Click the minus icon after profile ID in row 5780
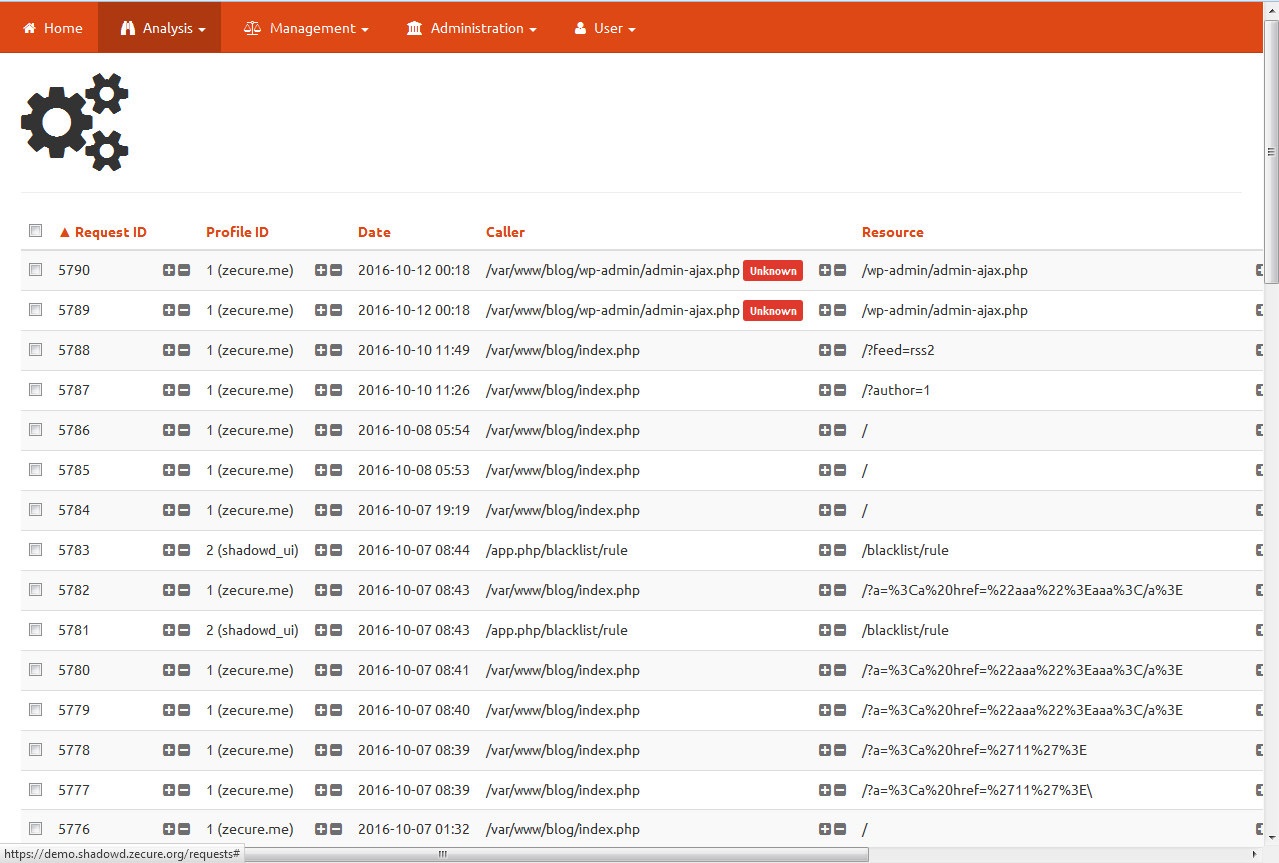 click(336, 670)
